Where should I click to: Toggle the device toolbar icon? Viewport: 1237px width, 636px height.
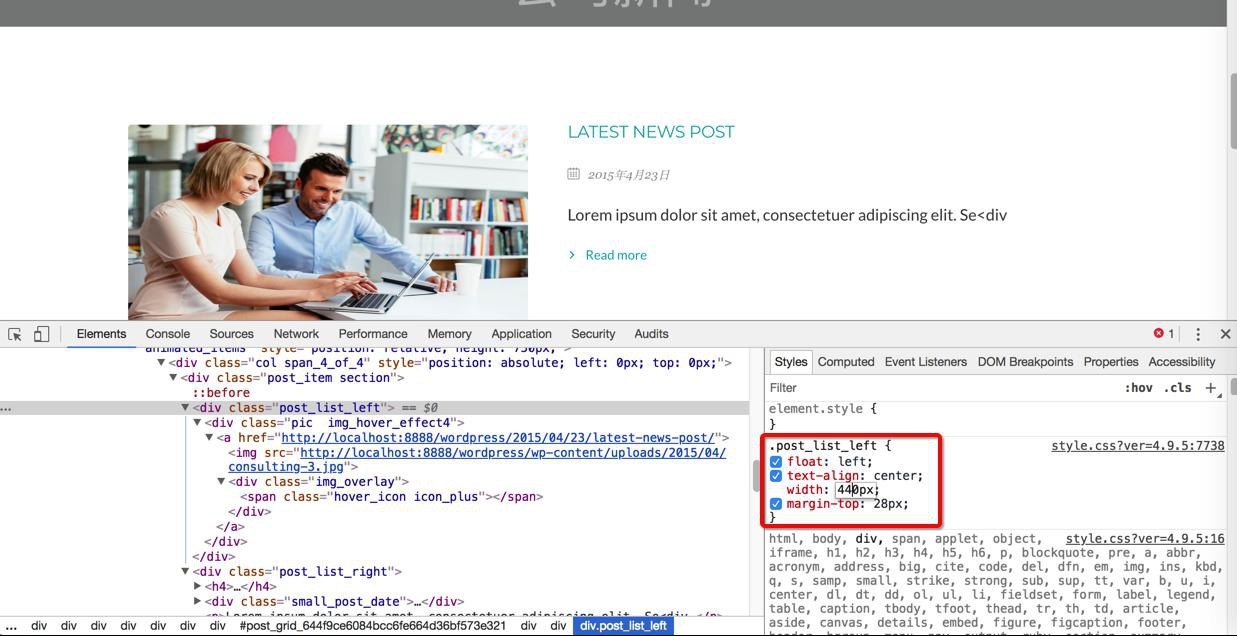(x=42, y=334)
